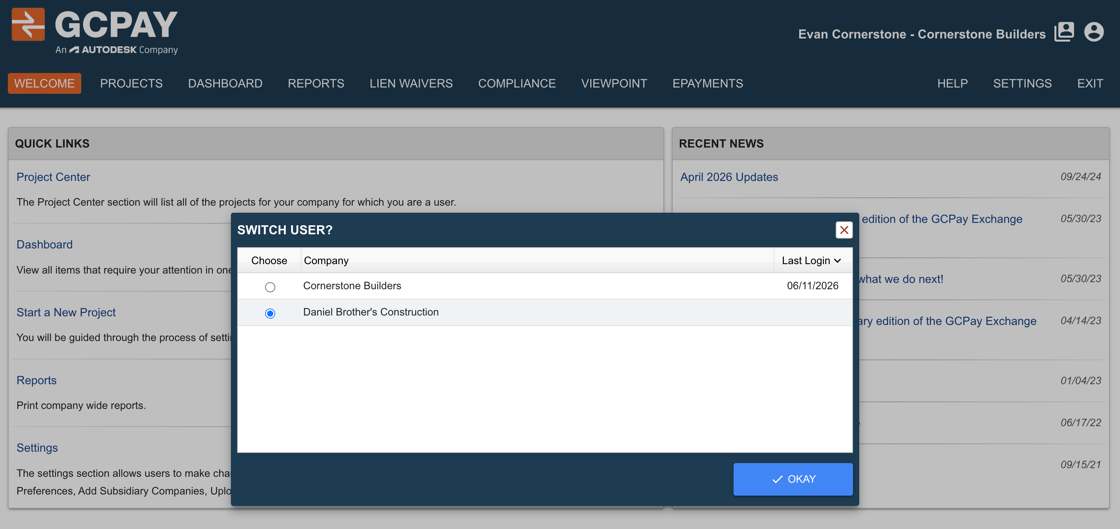The image size is (1120, 529).
Task: Click the QUICK LINKS panel header
Action: click(336, 143)
